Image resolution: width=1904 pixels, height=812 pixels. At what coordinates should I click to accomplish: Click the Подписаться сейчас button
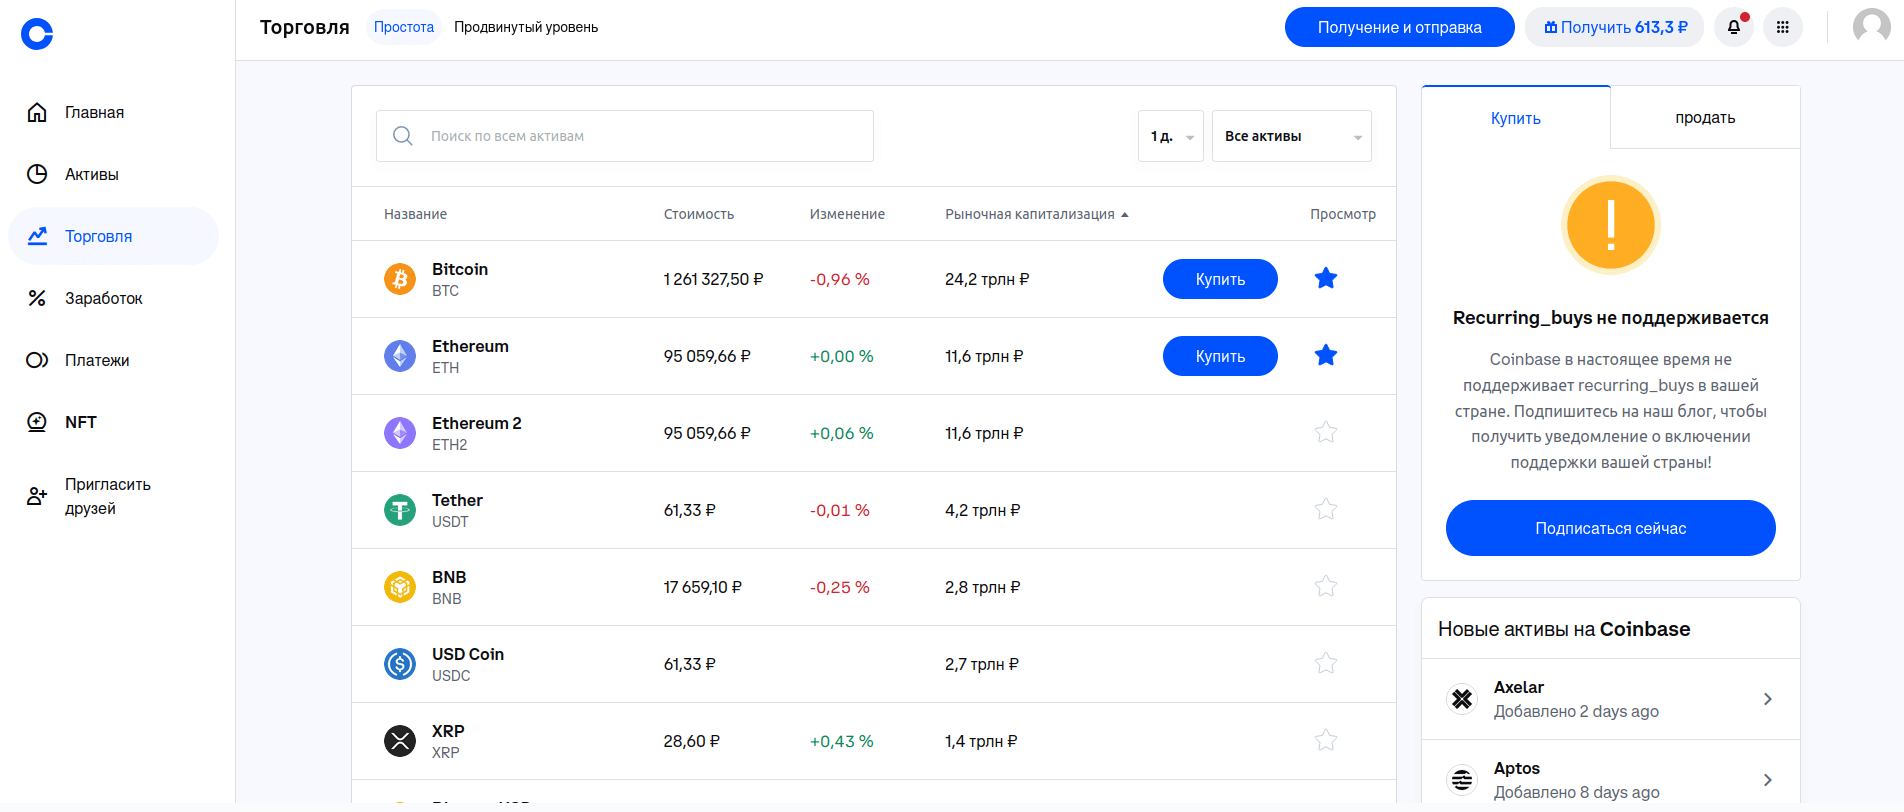pyautogui.click(x=1610, y=528)
